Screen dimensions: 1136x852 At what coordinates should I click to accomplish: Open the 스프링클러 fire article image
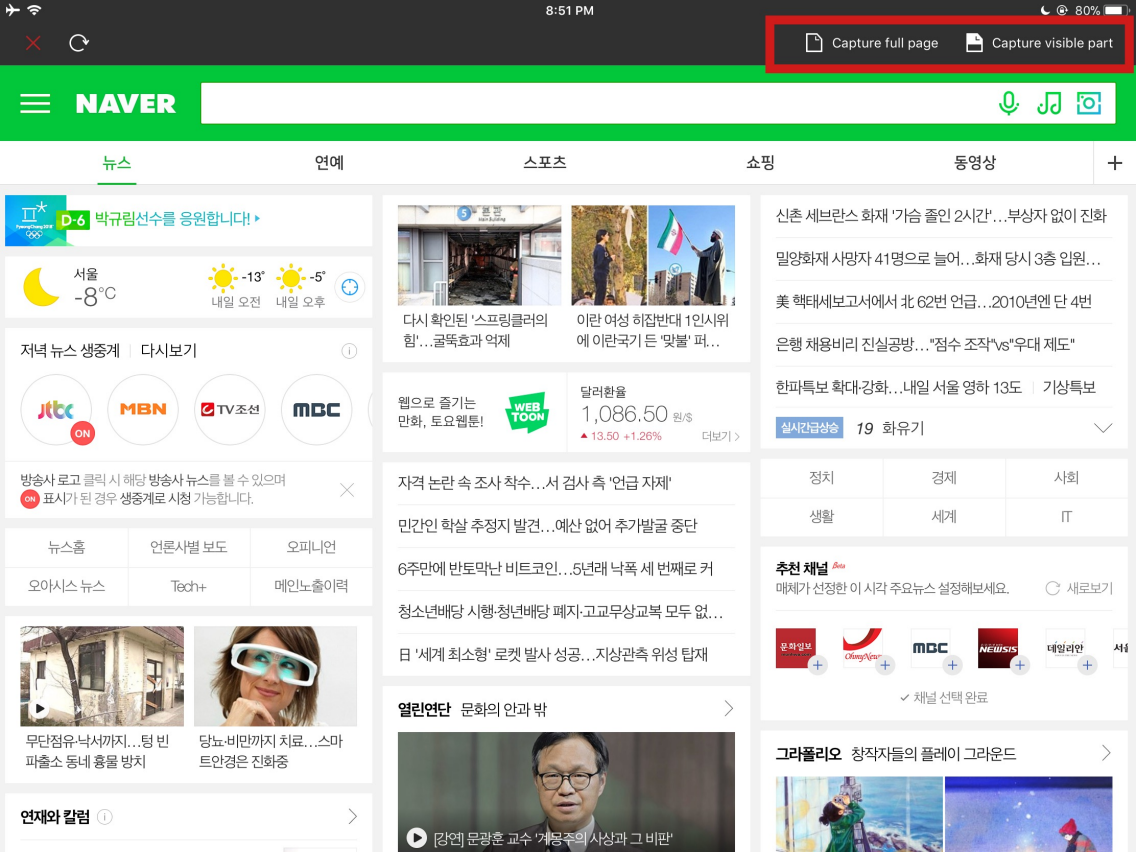[x=479, y=255]
